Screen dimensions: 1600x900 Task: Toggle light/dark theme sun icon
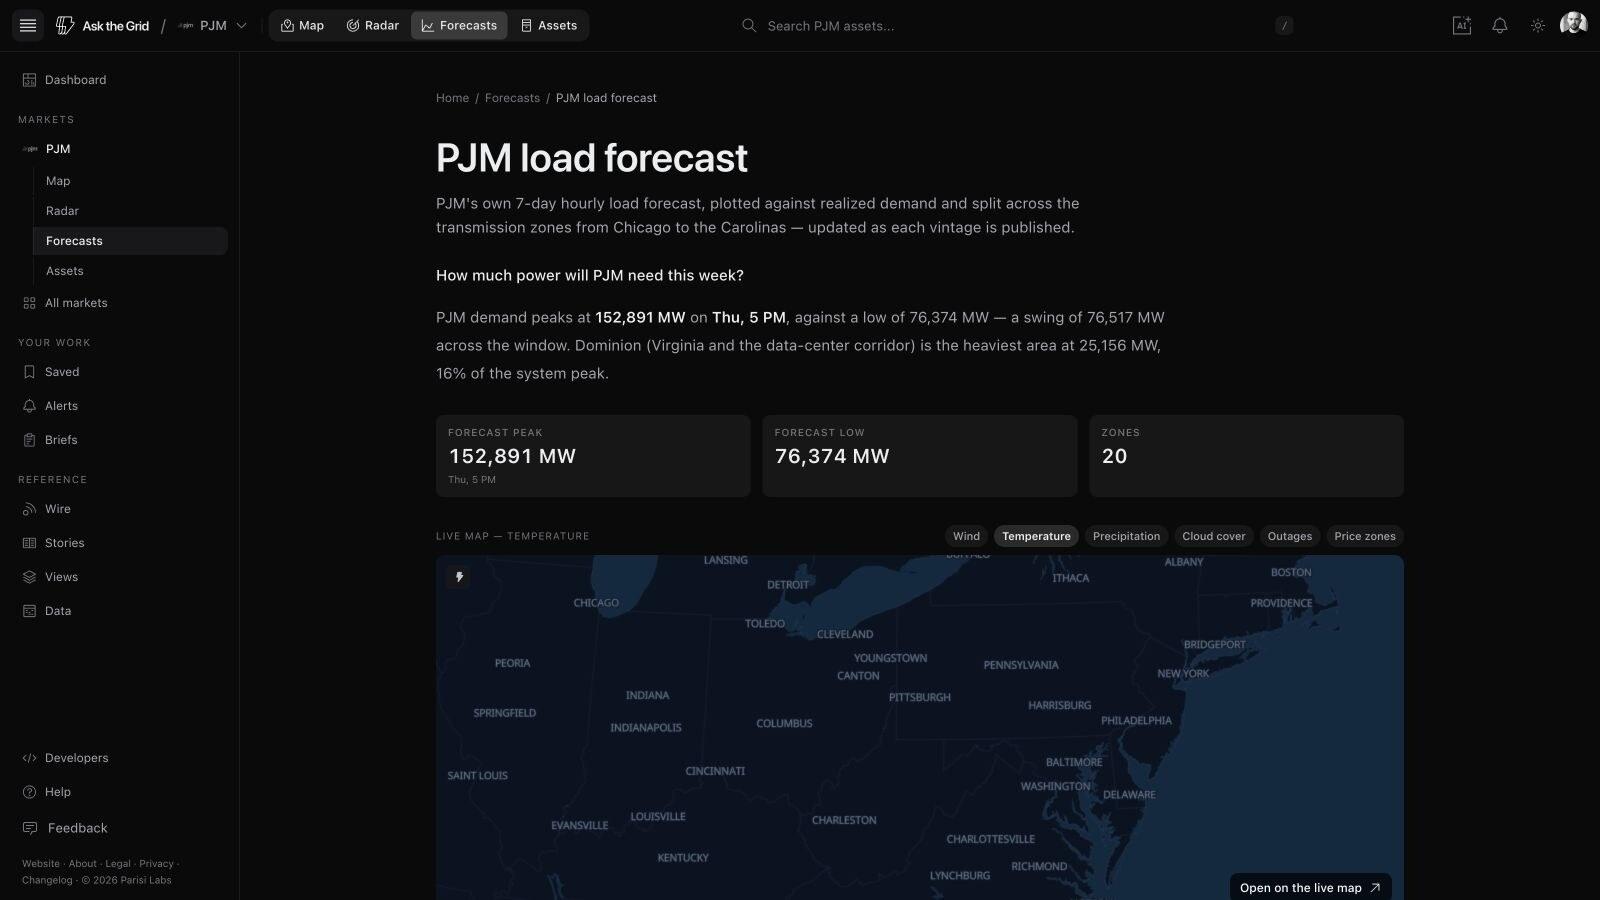[1538, 26]
